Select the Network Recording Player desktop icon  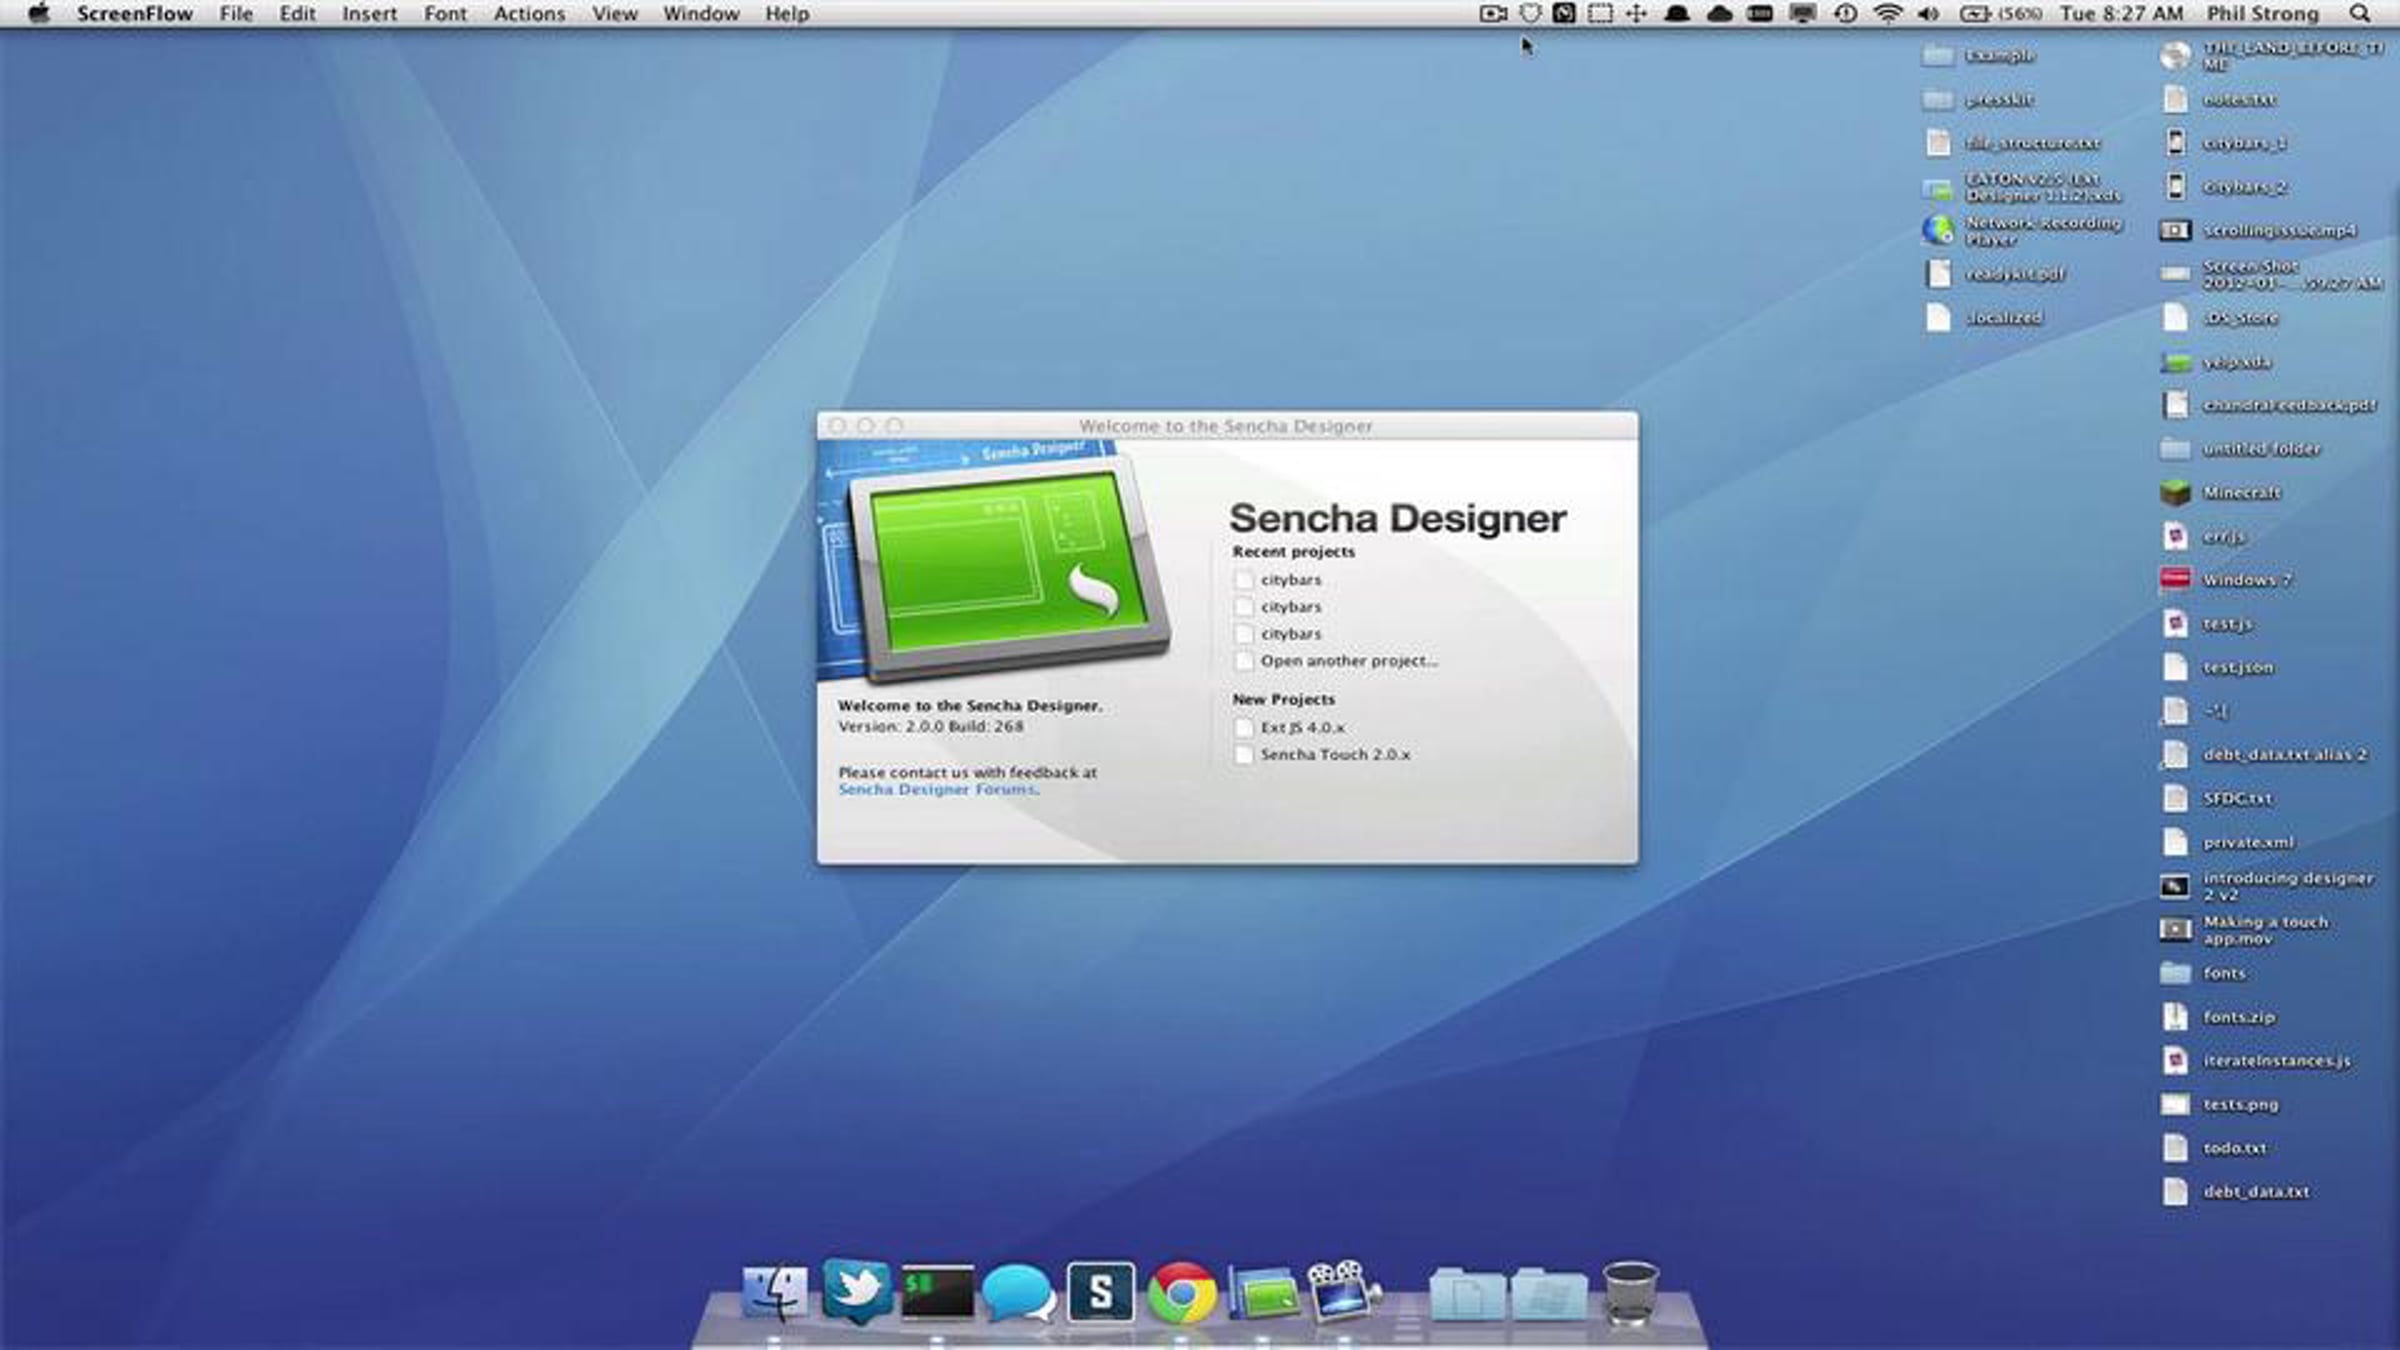coord(1938,230)
